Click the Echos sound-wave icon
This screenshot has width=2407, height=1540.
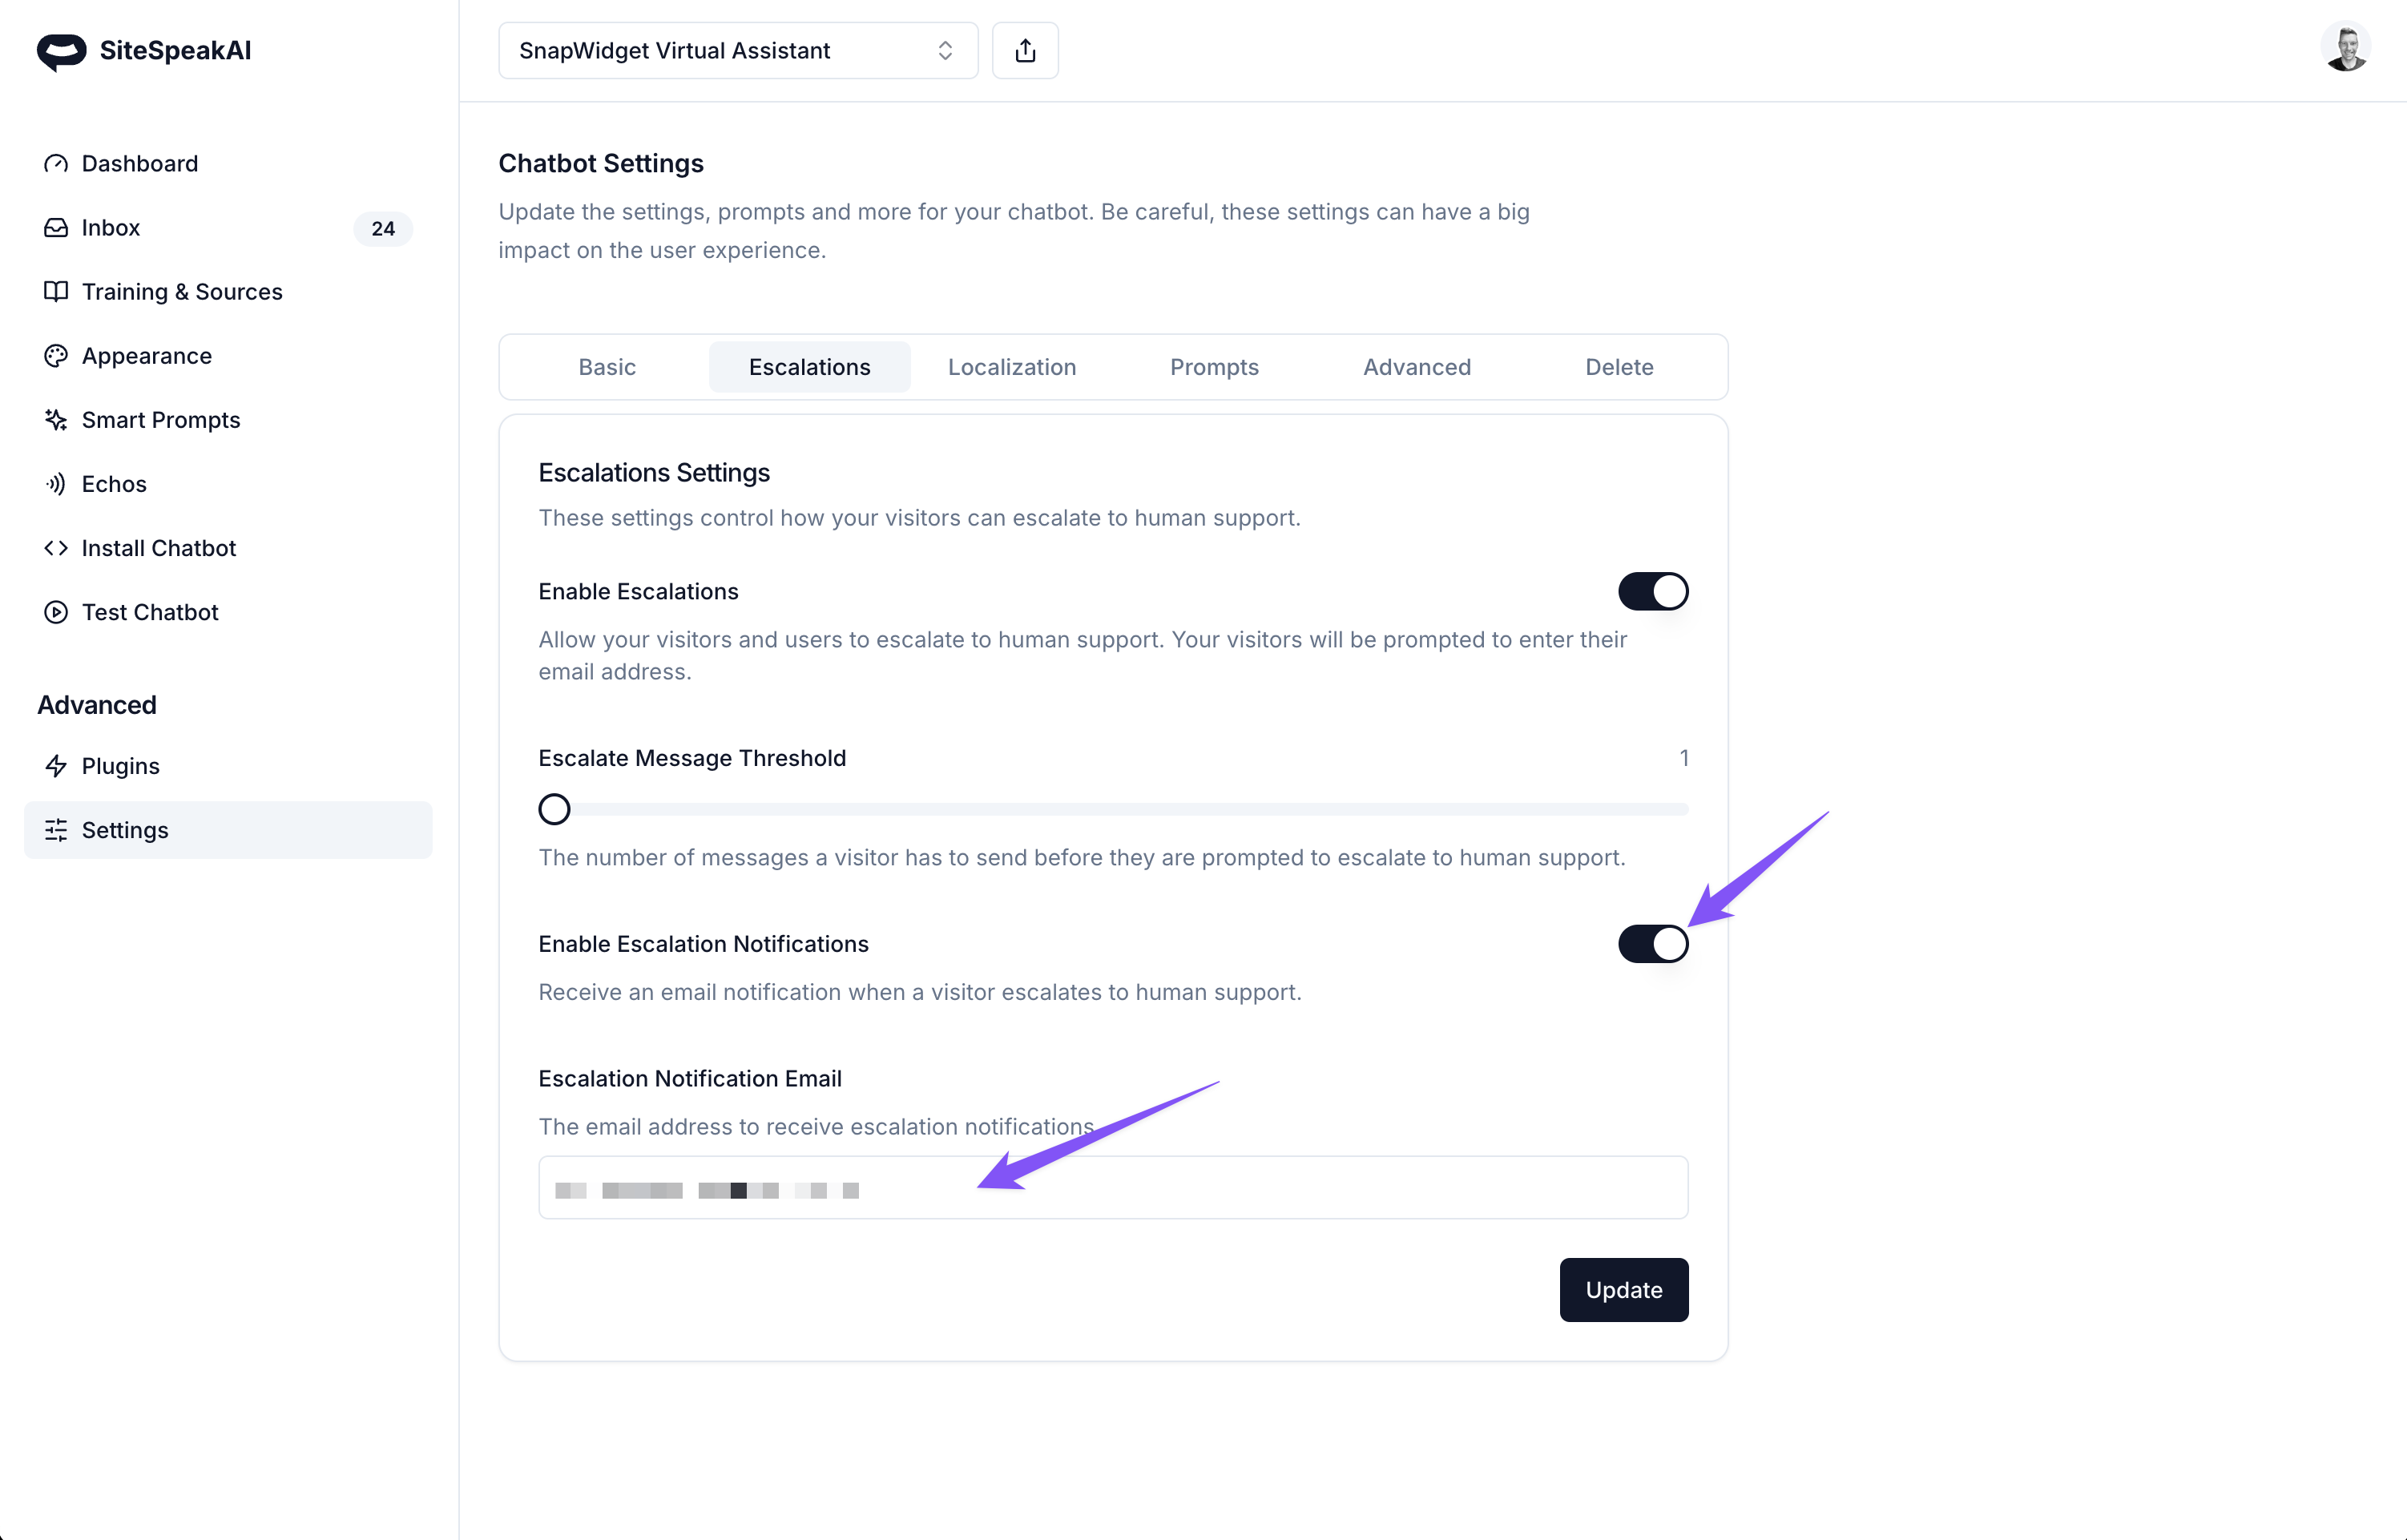click(x=56, y=484)
